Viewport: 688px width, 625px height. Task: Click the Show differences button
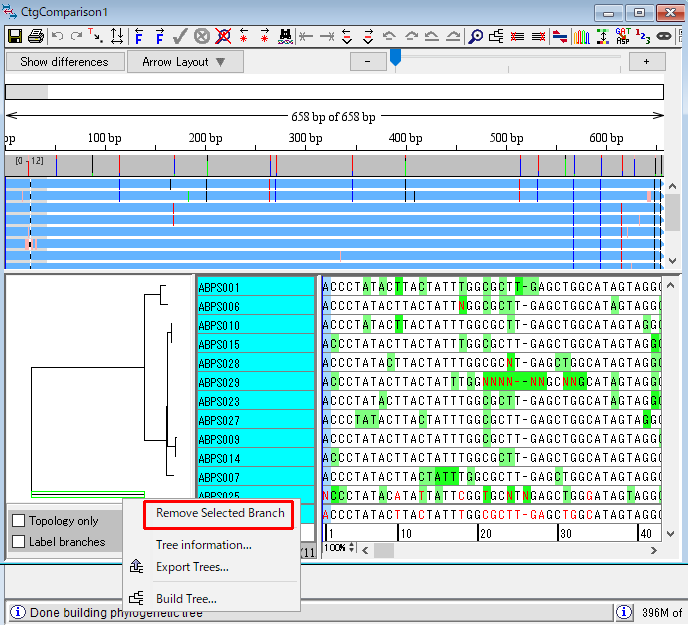coord(64,62)
